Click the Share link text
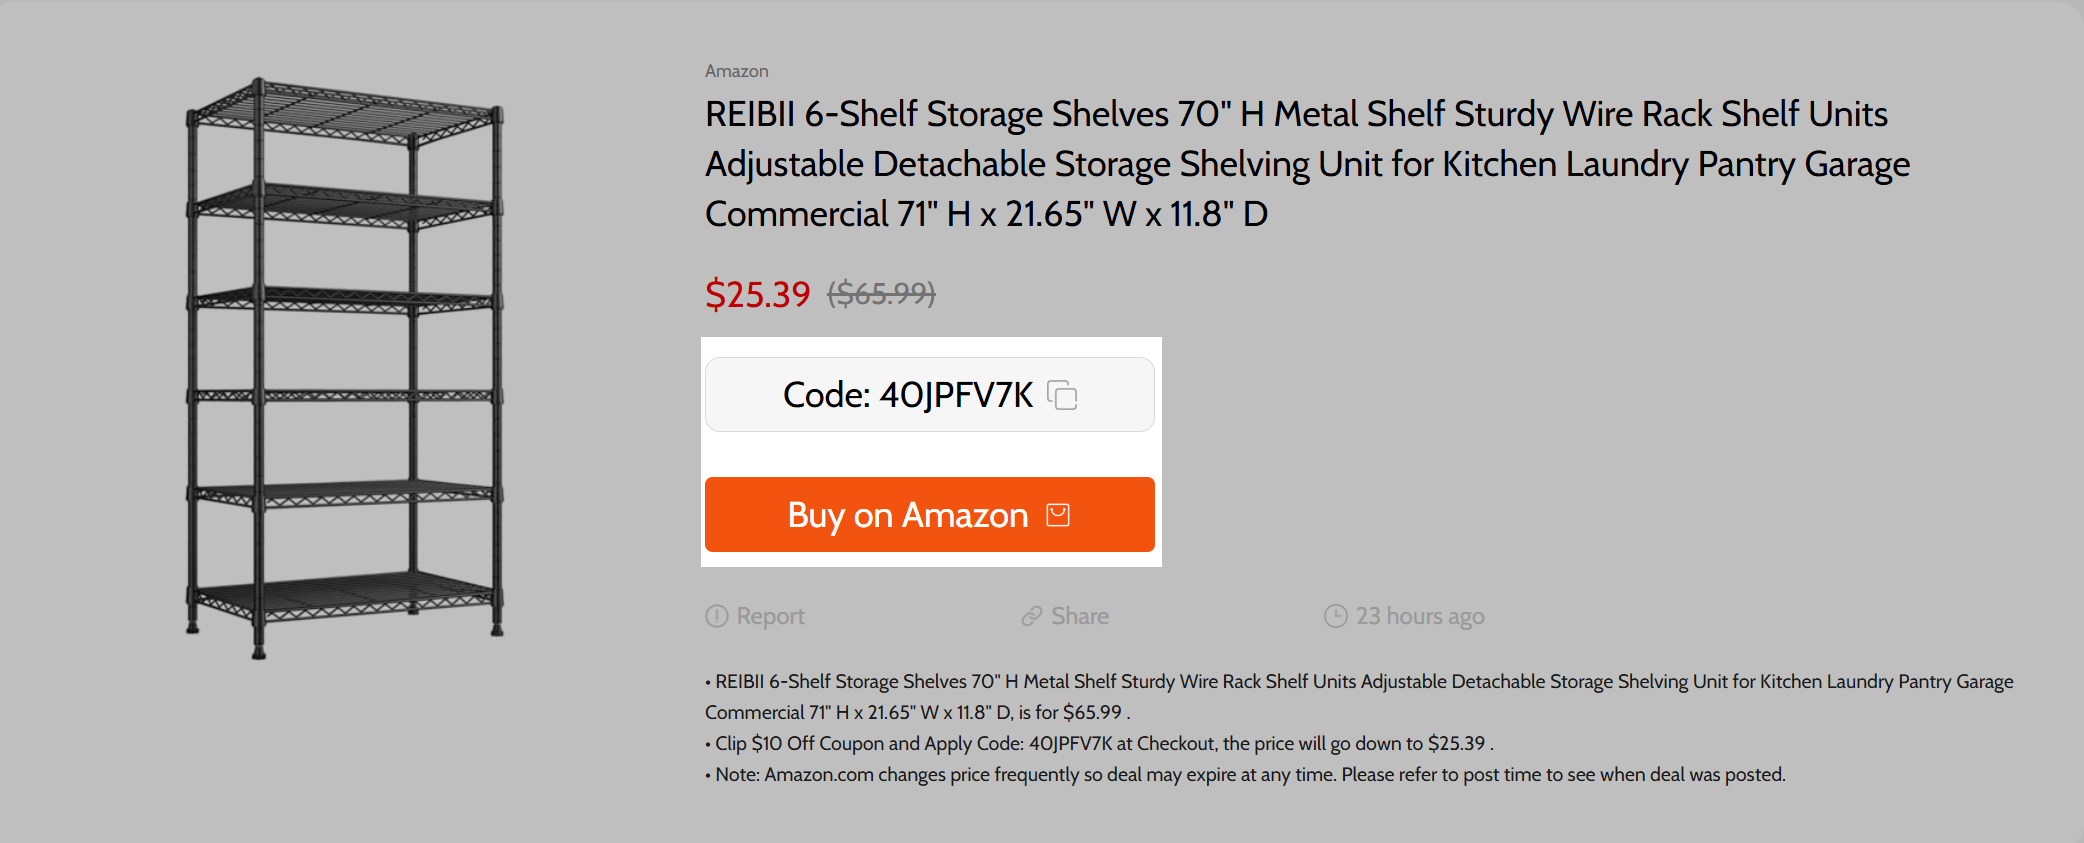 point(1080,616)
